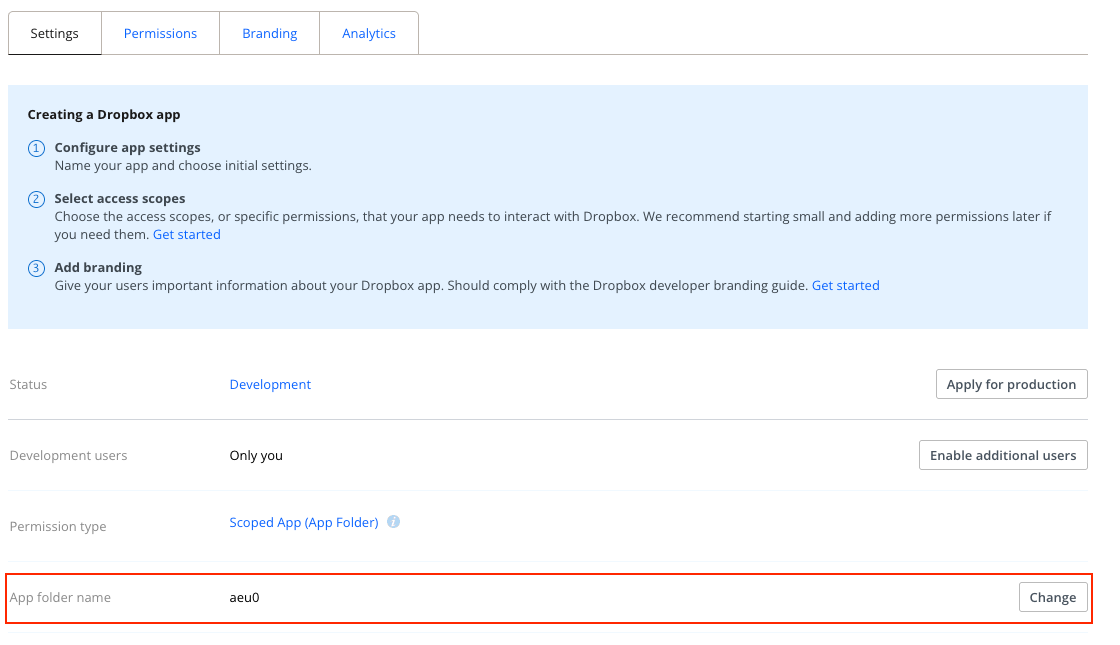Viewport: 1120px width, 645px height.
Task: Click Apply for production button
Action: point(1011,384)
